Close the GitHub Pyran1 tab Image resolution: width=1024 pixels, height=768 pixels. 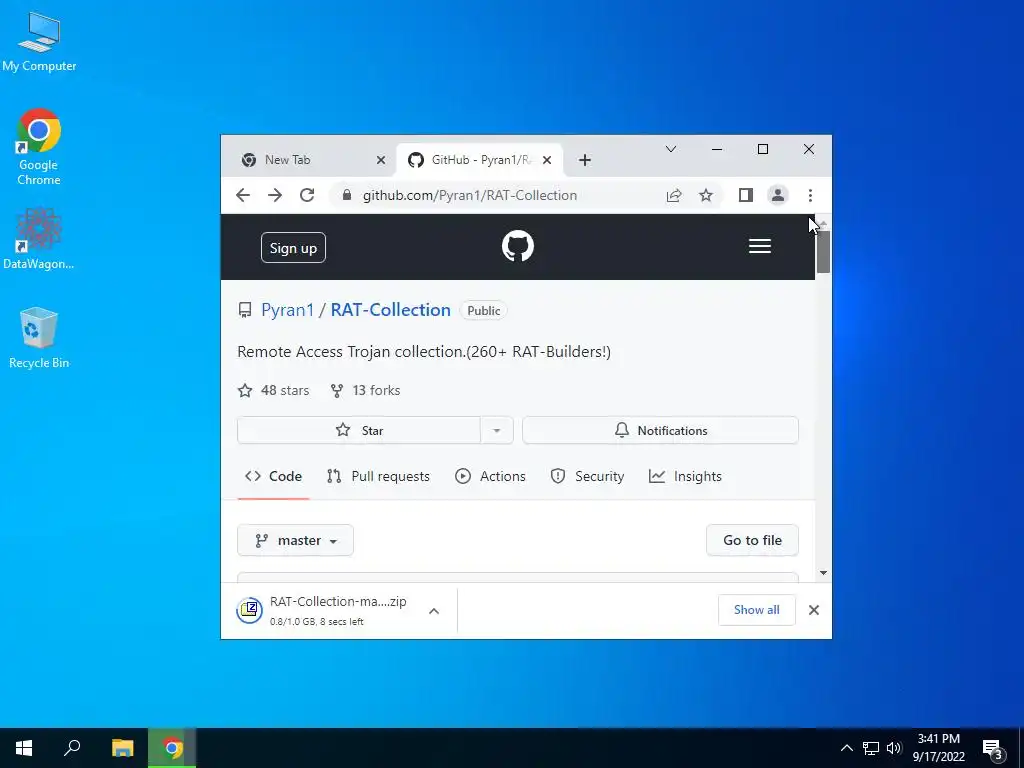[547, 160]
